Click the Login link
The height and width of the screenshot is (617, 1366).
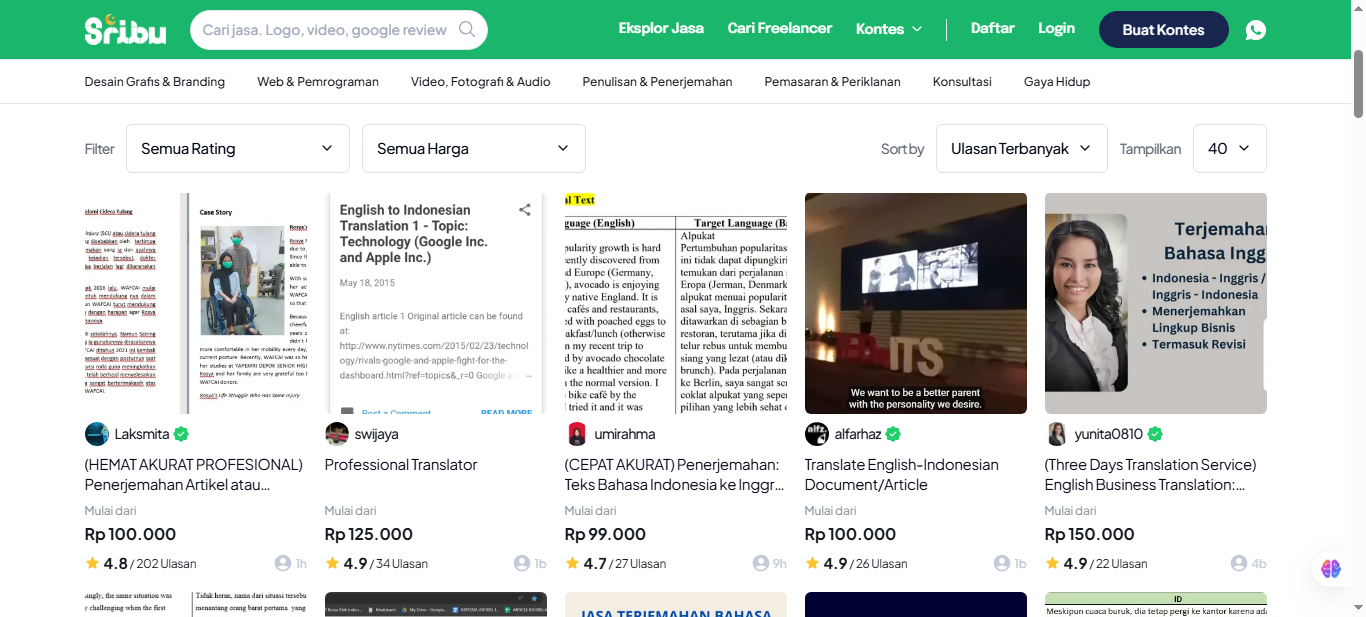pyautogui.click(x=1057, y=28)
